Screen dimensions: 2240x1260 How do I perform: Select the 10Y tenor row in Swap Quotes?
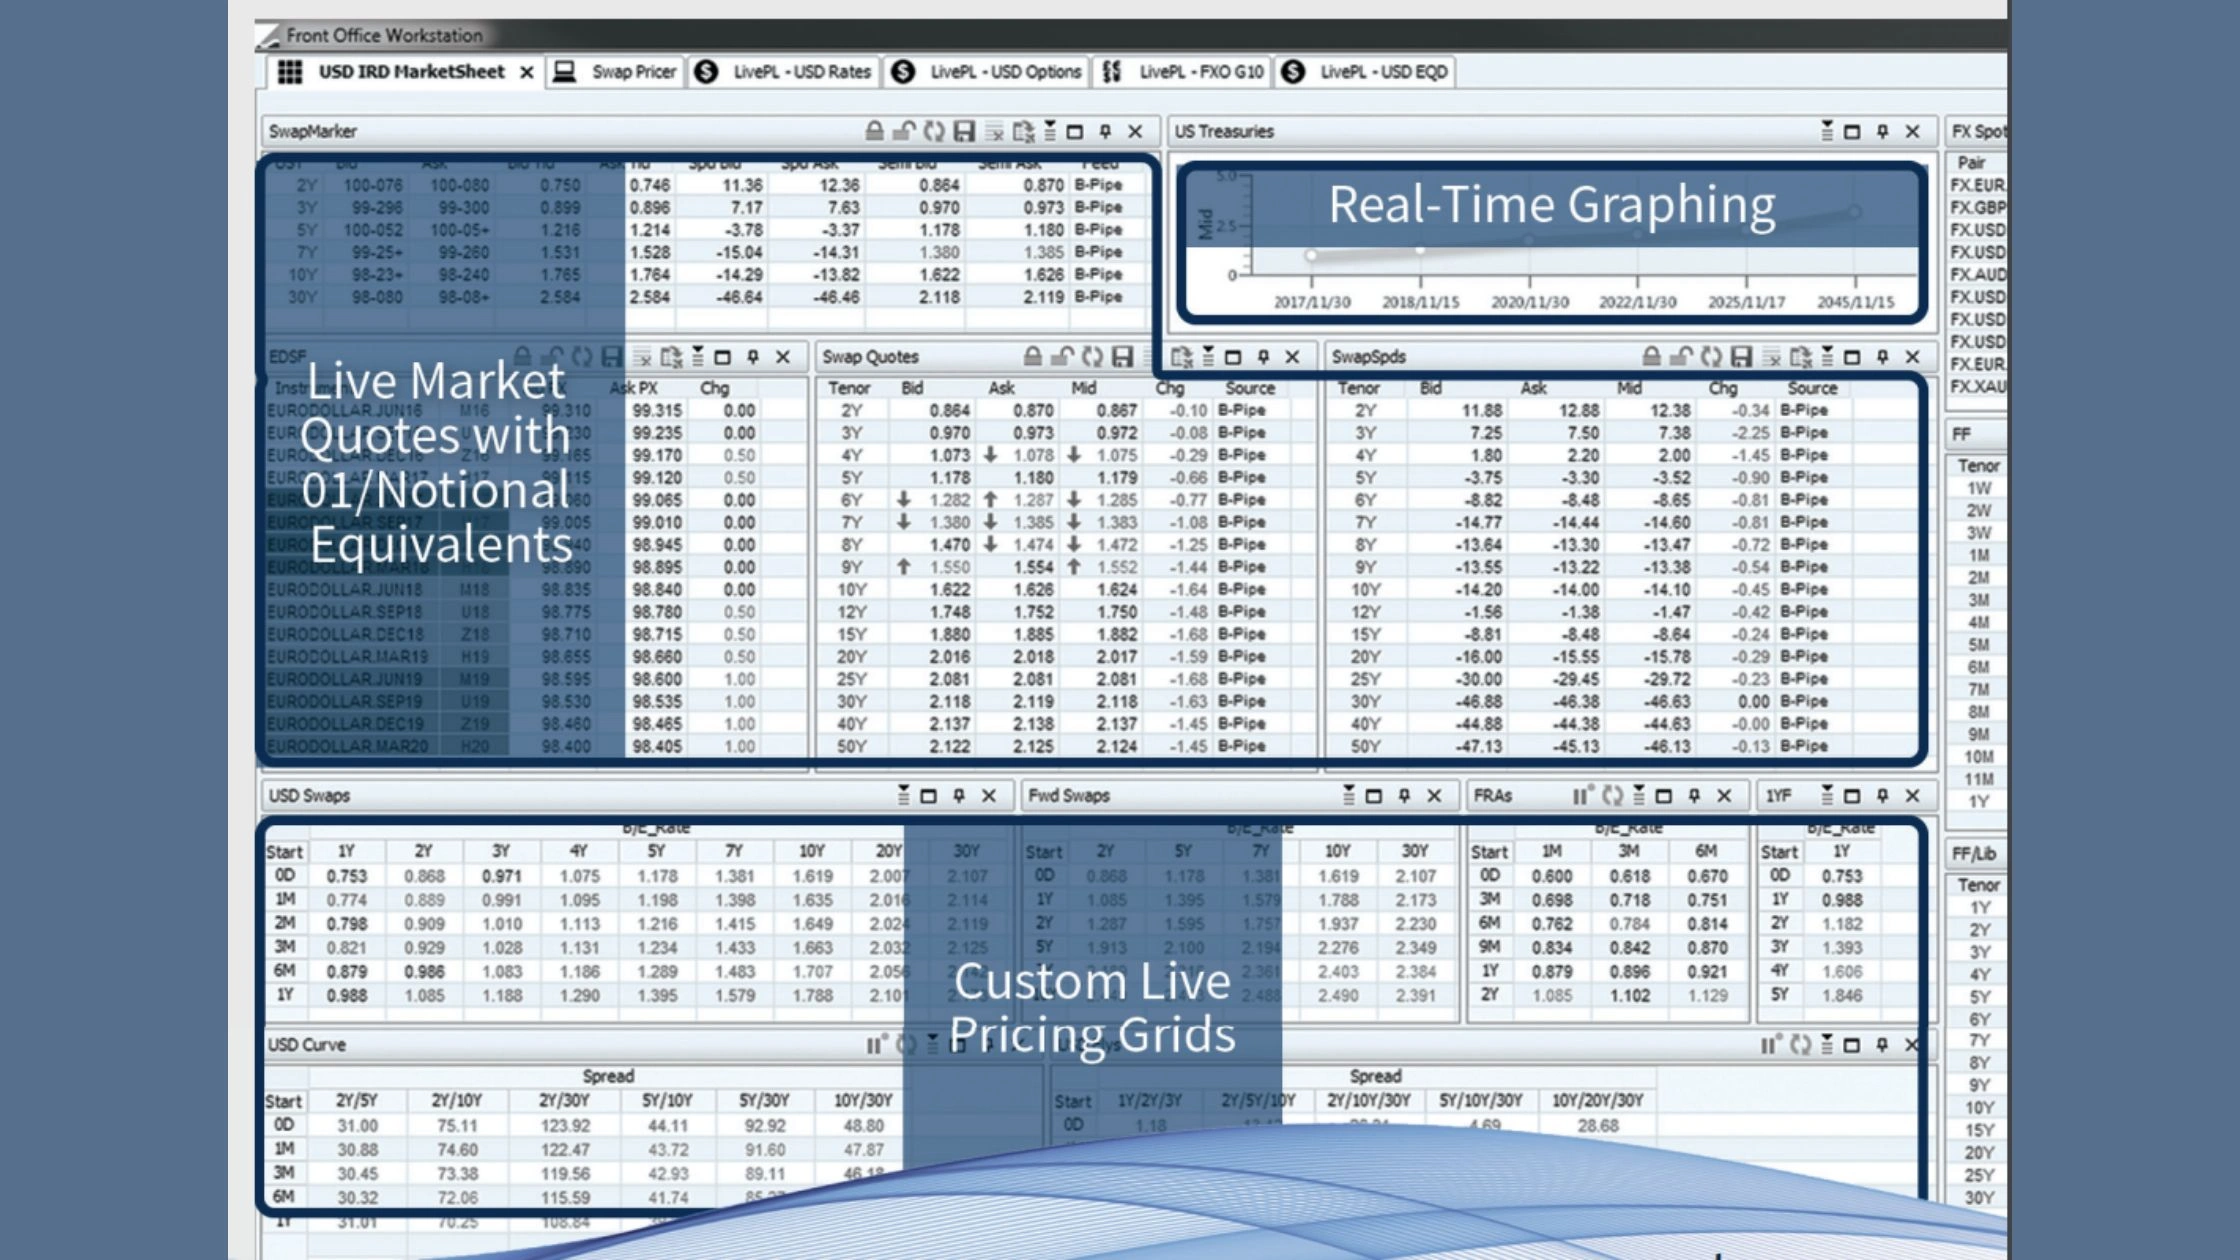click(x=851, y=590)
